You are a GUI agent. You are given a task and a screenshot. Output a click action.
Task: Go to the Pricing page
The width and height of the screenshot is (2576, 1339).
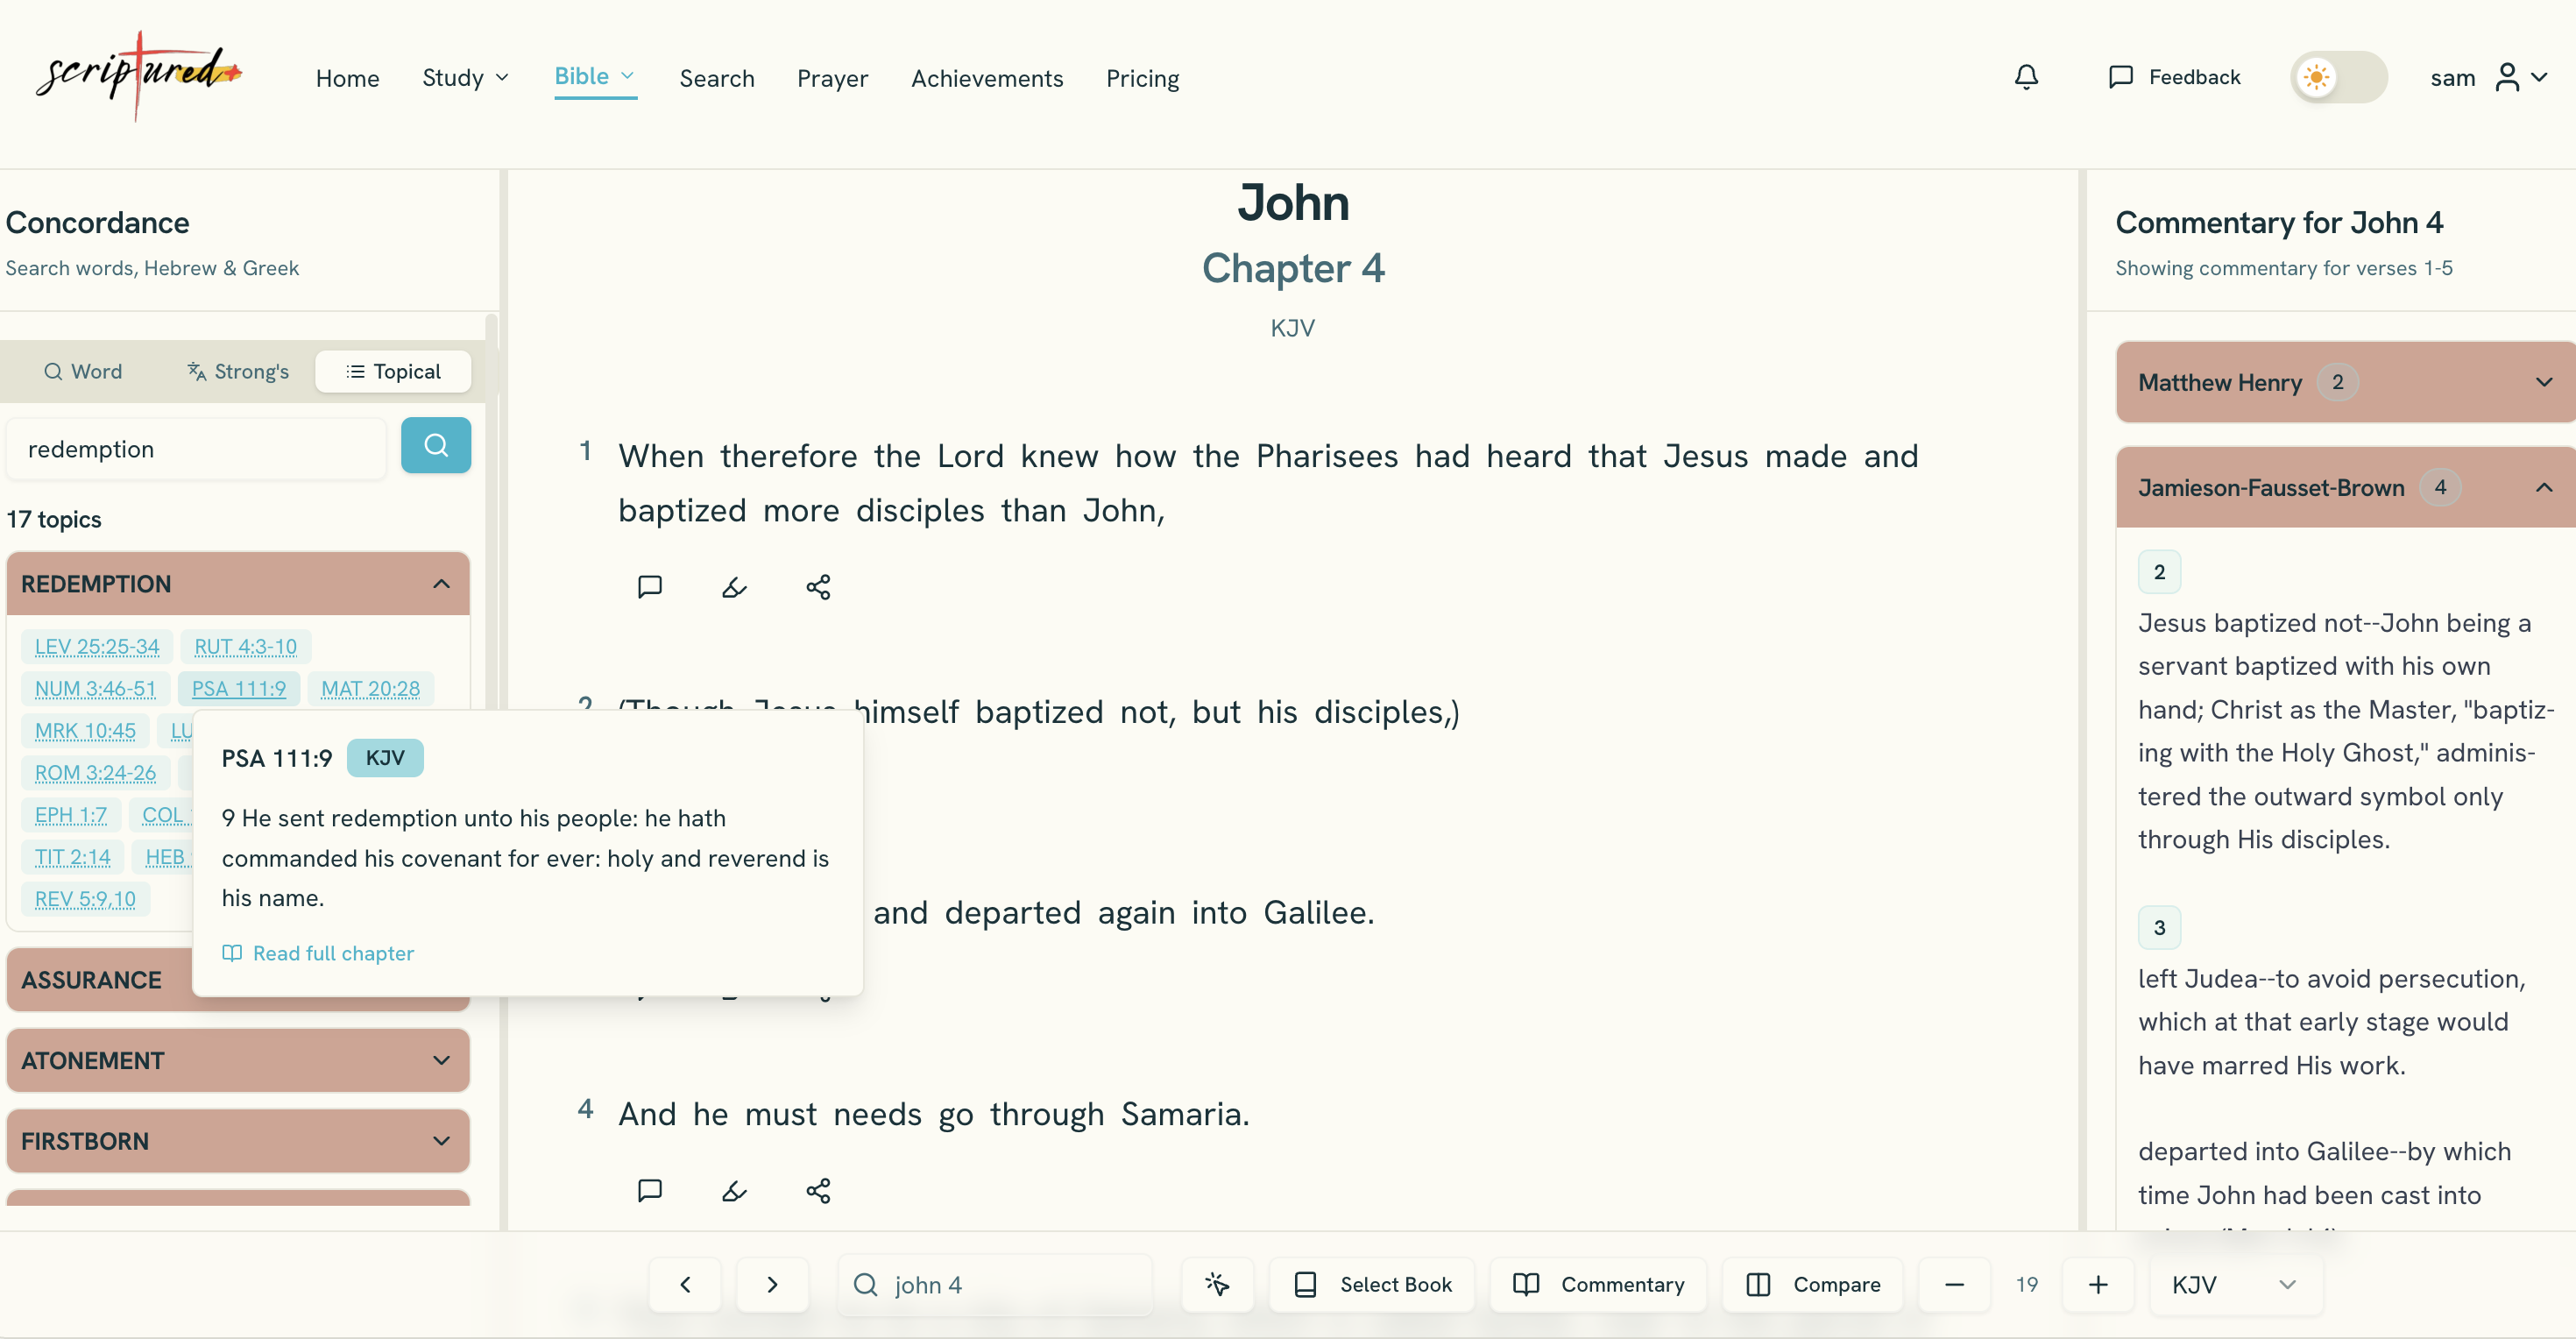pyautogui.click(x=1142, y=78)
